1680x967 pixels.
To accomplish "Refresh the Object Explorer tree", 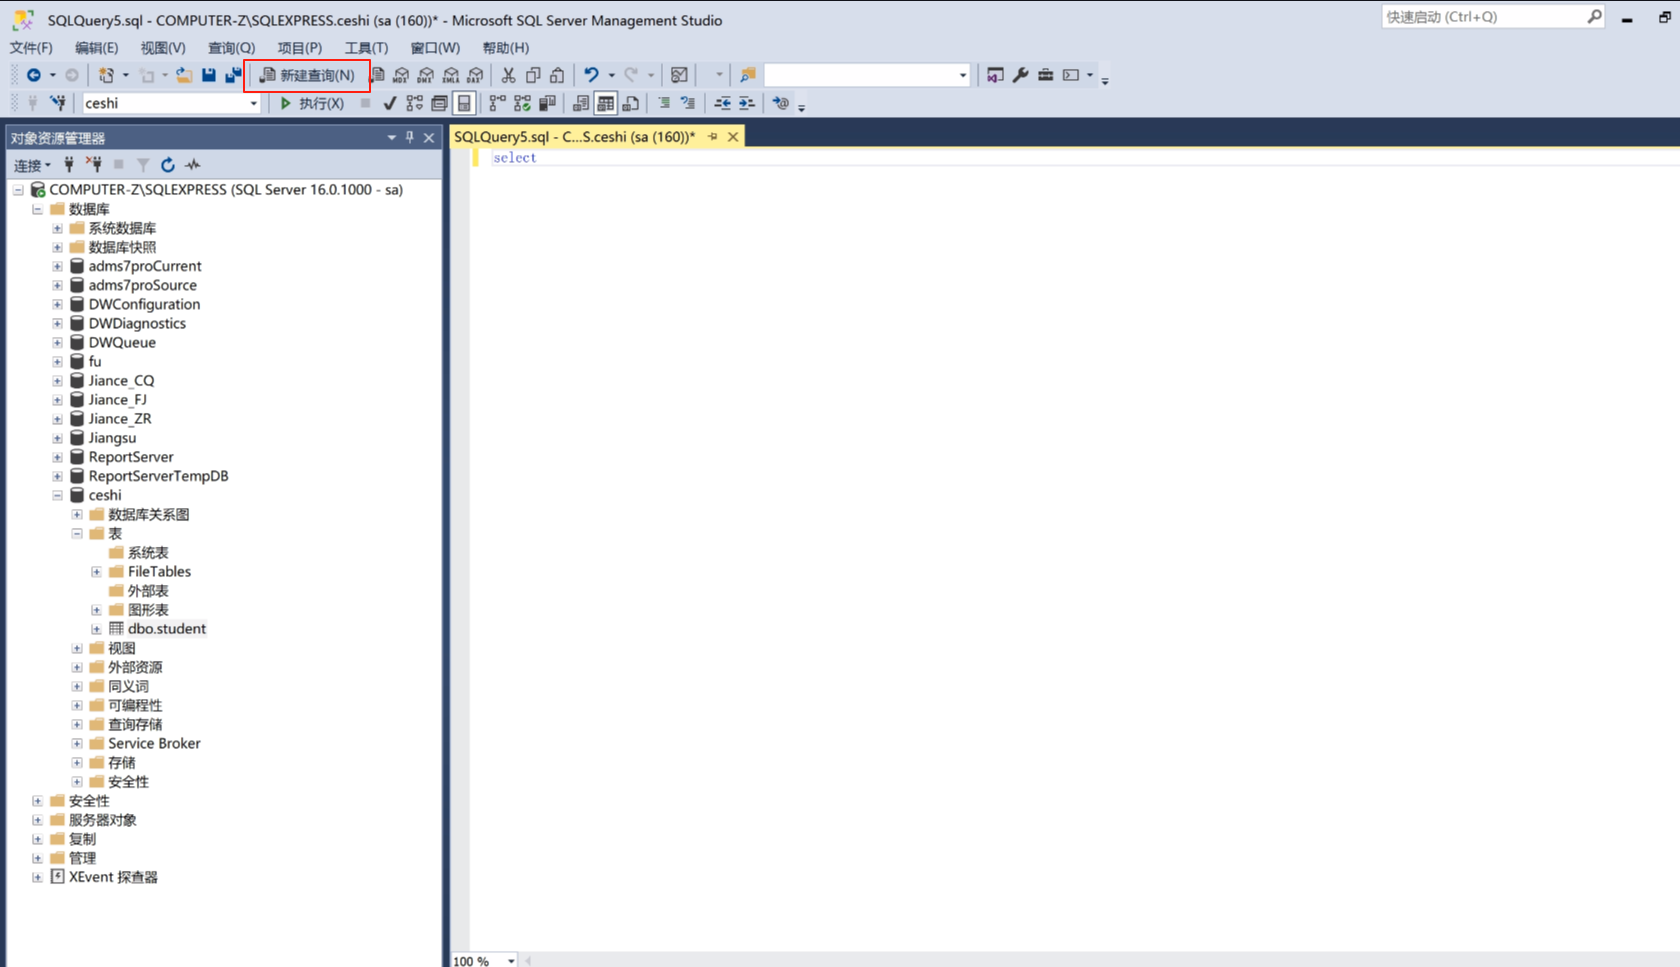I will tap(168, 164).
